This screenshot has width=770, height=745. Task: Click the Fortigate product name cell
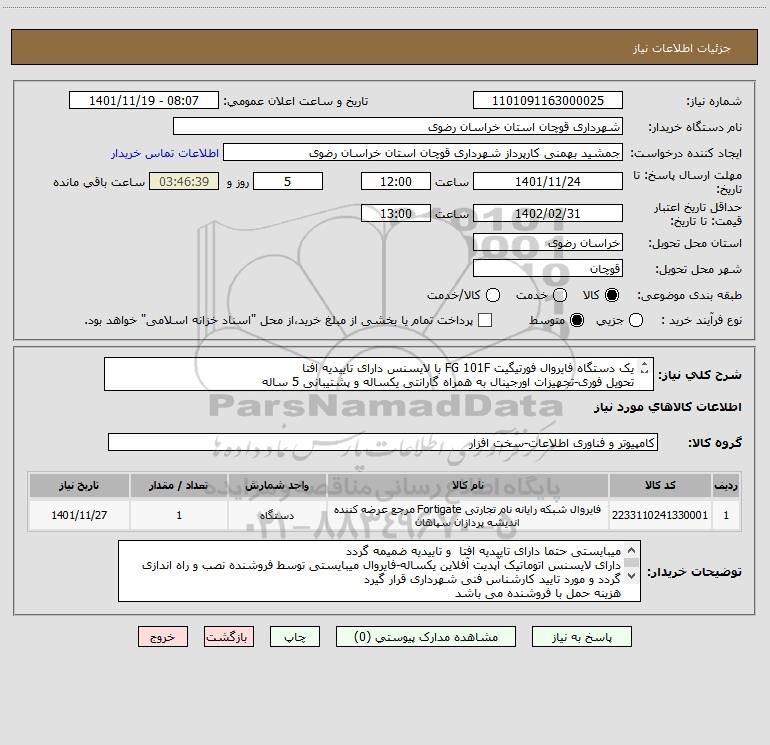tap(468, 515)
